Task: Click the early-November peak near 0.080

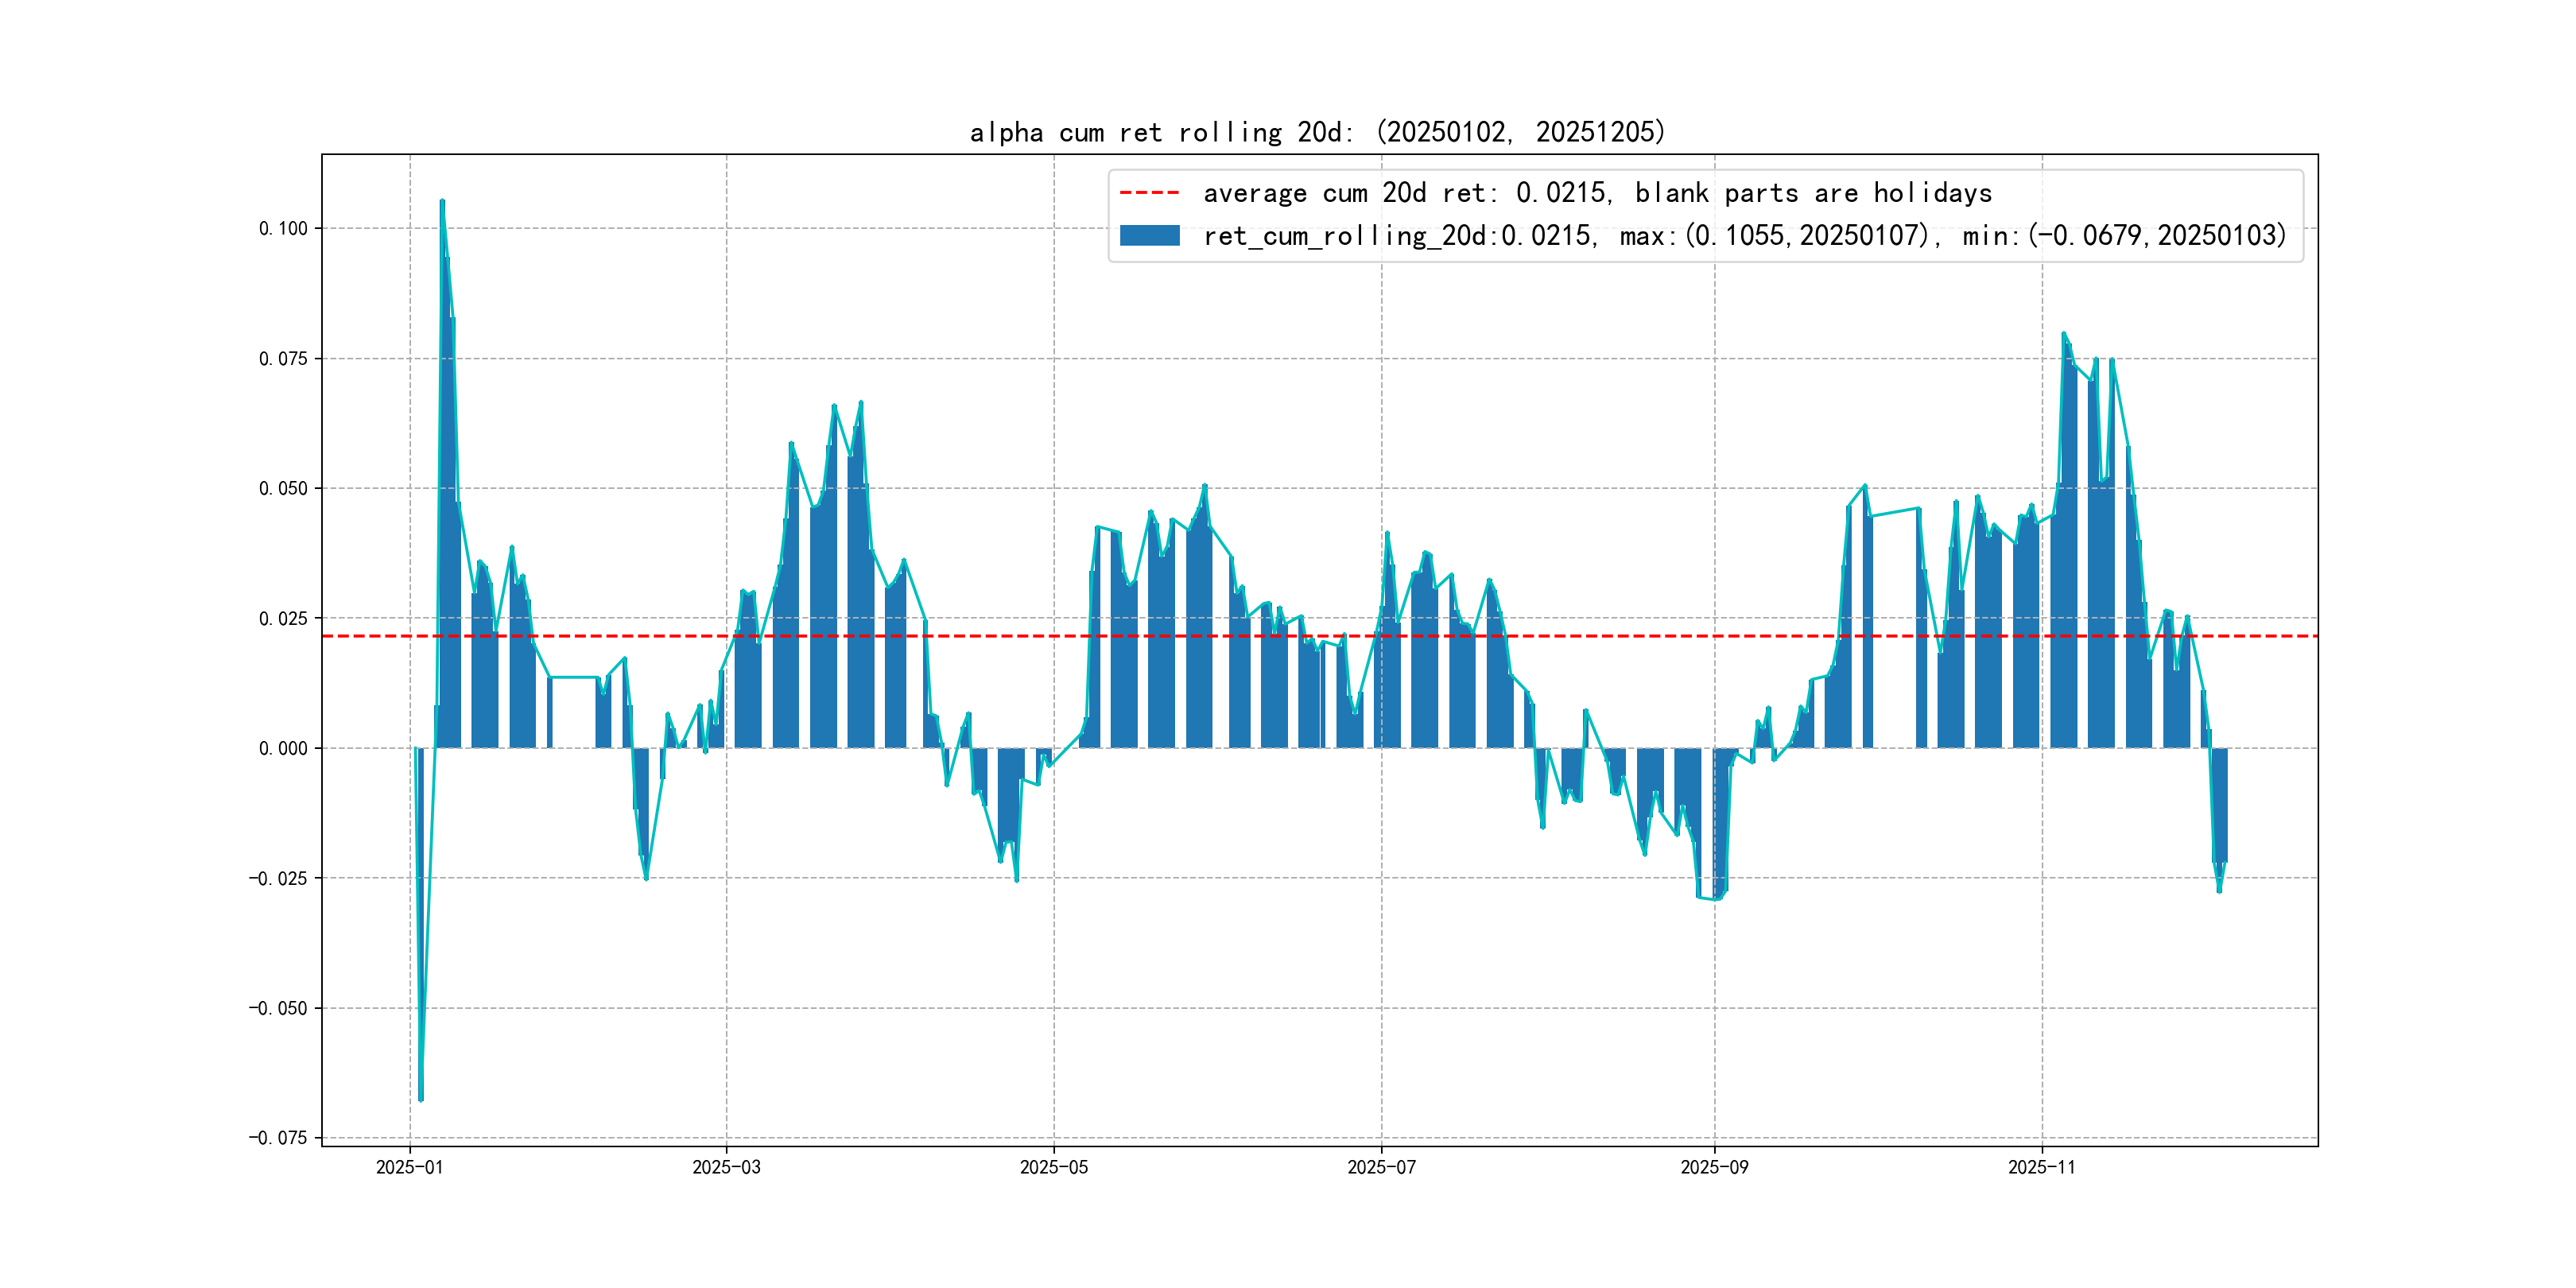Action: (x=2063, y=335)
